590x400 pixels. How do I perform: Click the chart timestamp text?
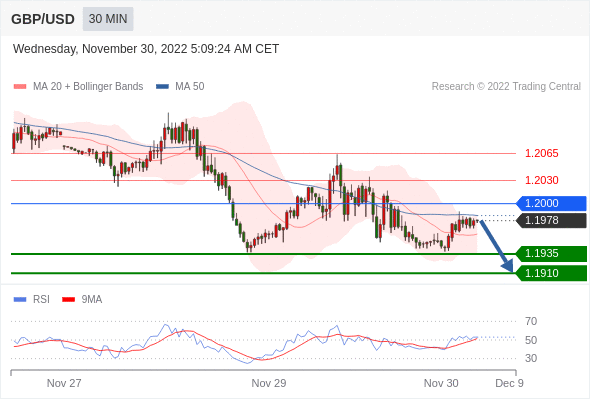point(146,49)
